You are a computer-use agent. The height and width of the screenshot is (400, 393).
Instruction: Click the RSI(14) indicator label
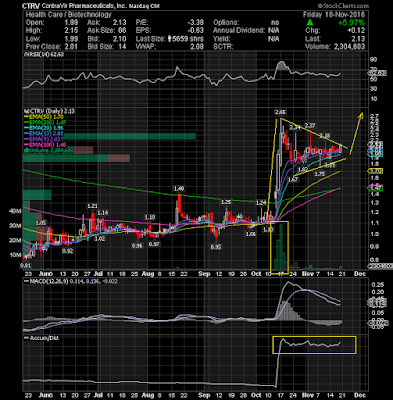tap(43, 54)
